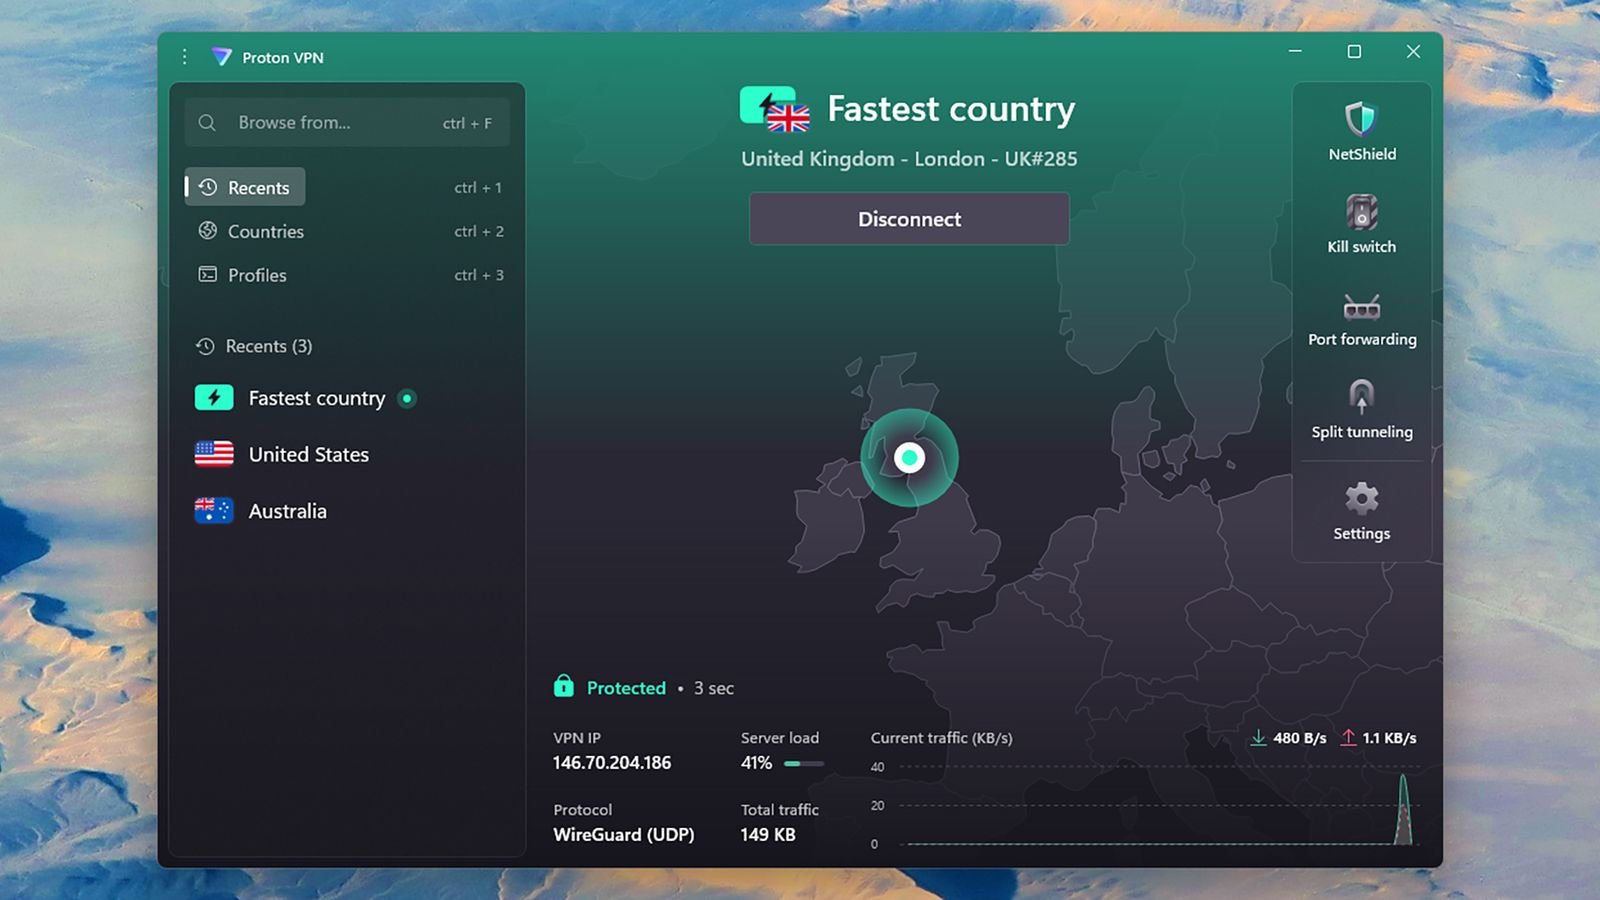Click the magnifier icon in the search bar
The width and height of the screenshot is (1600, 900).
click(x=207, y=122)
